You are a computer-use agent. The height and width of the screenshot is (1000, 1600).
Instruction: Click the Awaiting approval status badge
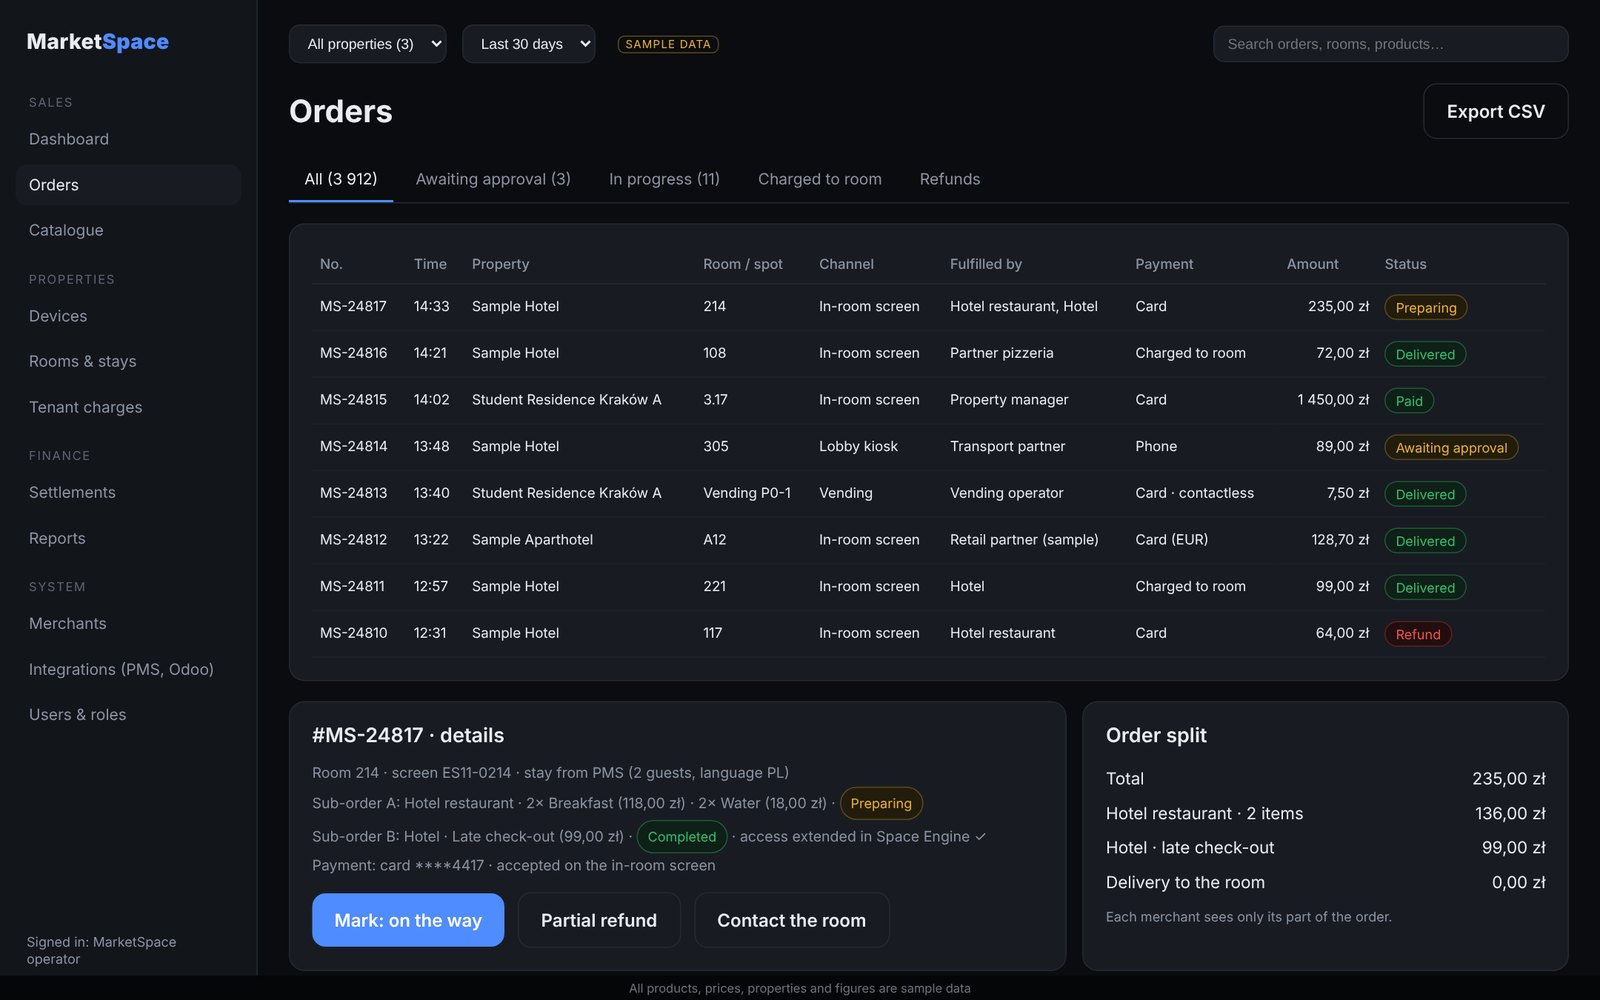(x=1451, y=448)
